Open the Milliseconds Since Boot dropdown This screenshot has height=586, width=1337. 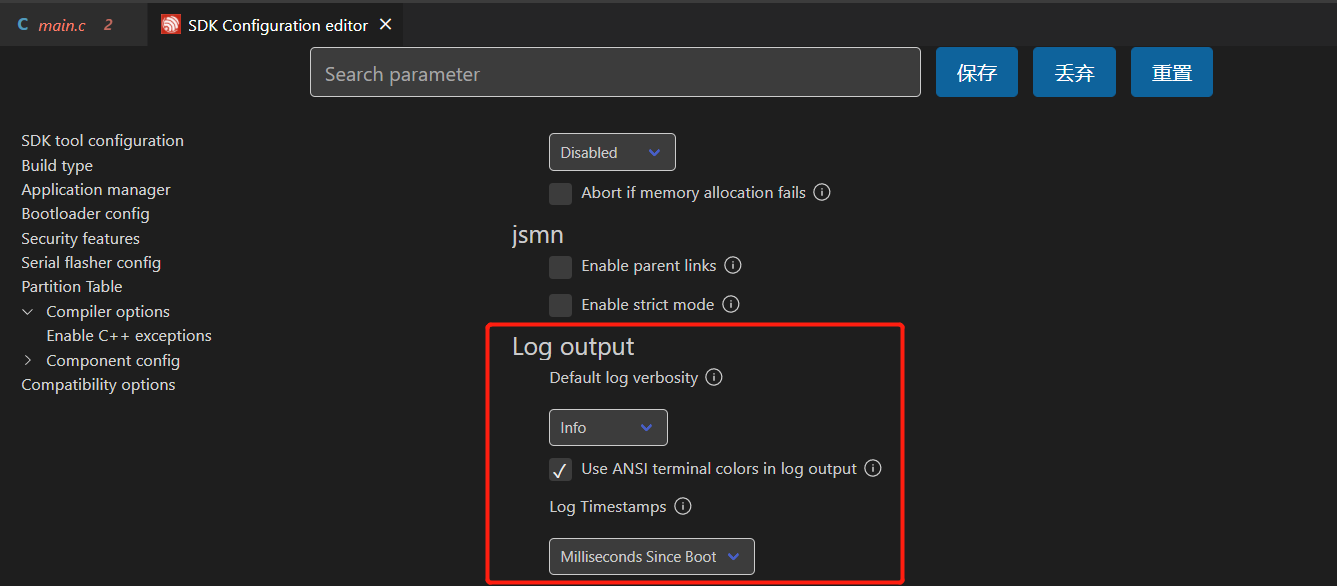(x=652, y=556)
